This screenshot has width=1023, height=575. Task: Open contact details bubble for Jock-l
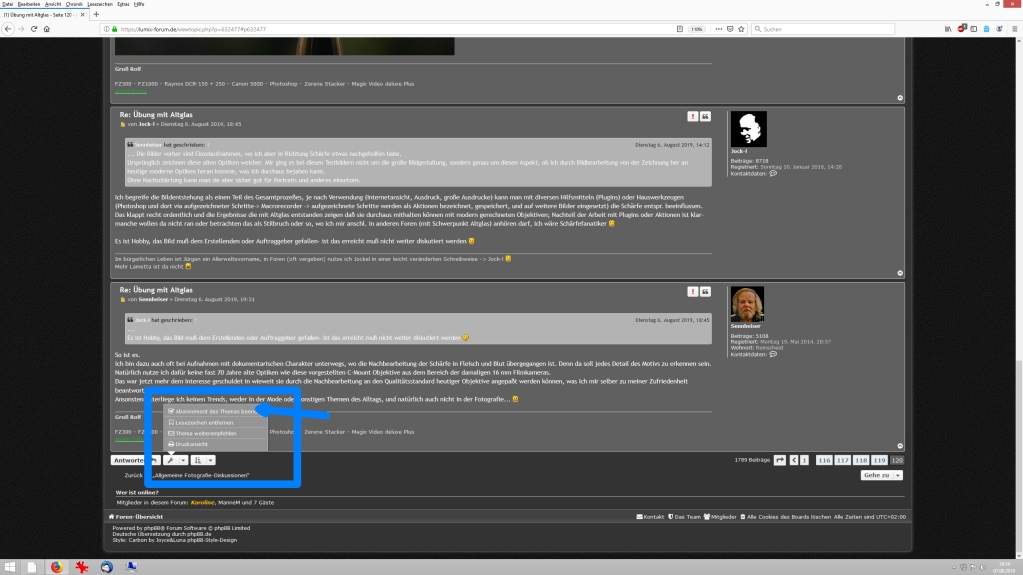[773, 174]
